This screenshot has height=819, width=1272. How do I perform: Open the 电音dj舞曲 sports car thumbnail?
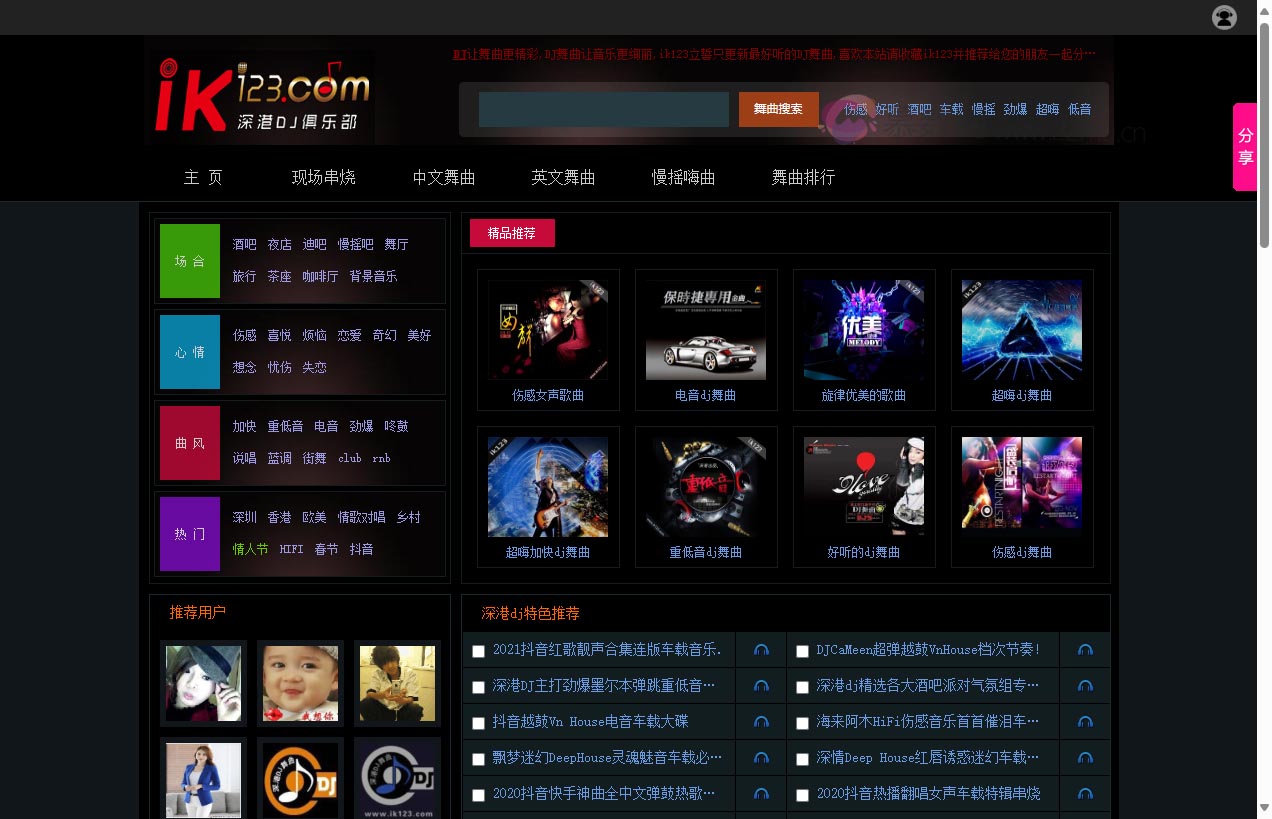point(706,331)
